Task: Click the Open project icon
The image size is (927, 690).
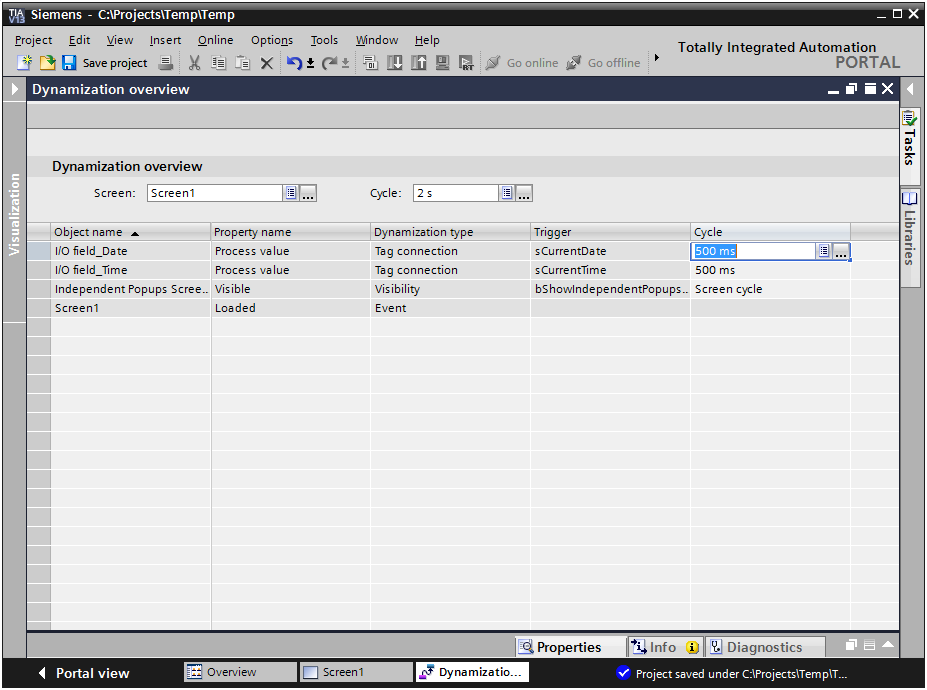Action: pos(47,62)
